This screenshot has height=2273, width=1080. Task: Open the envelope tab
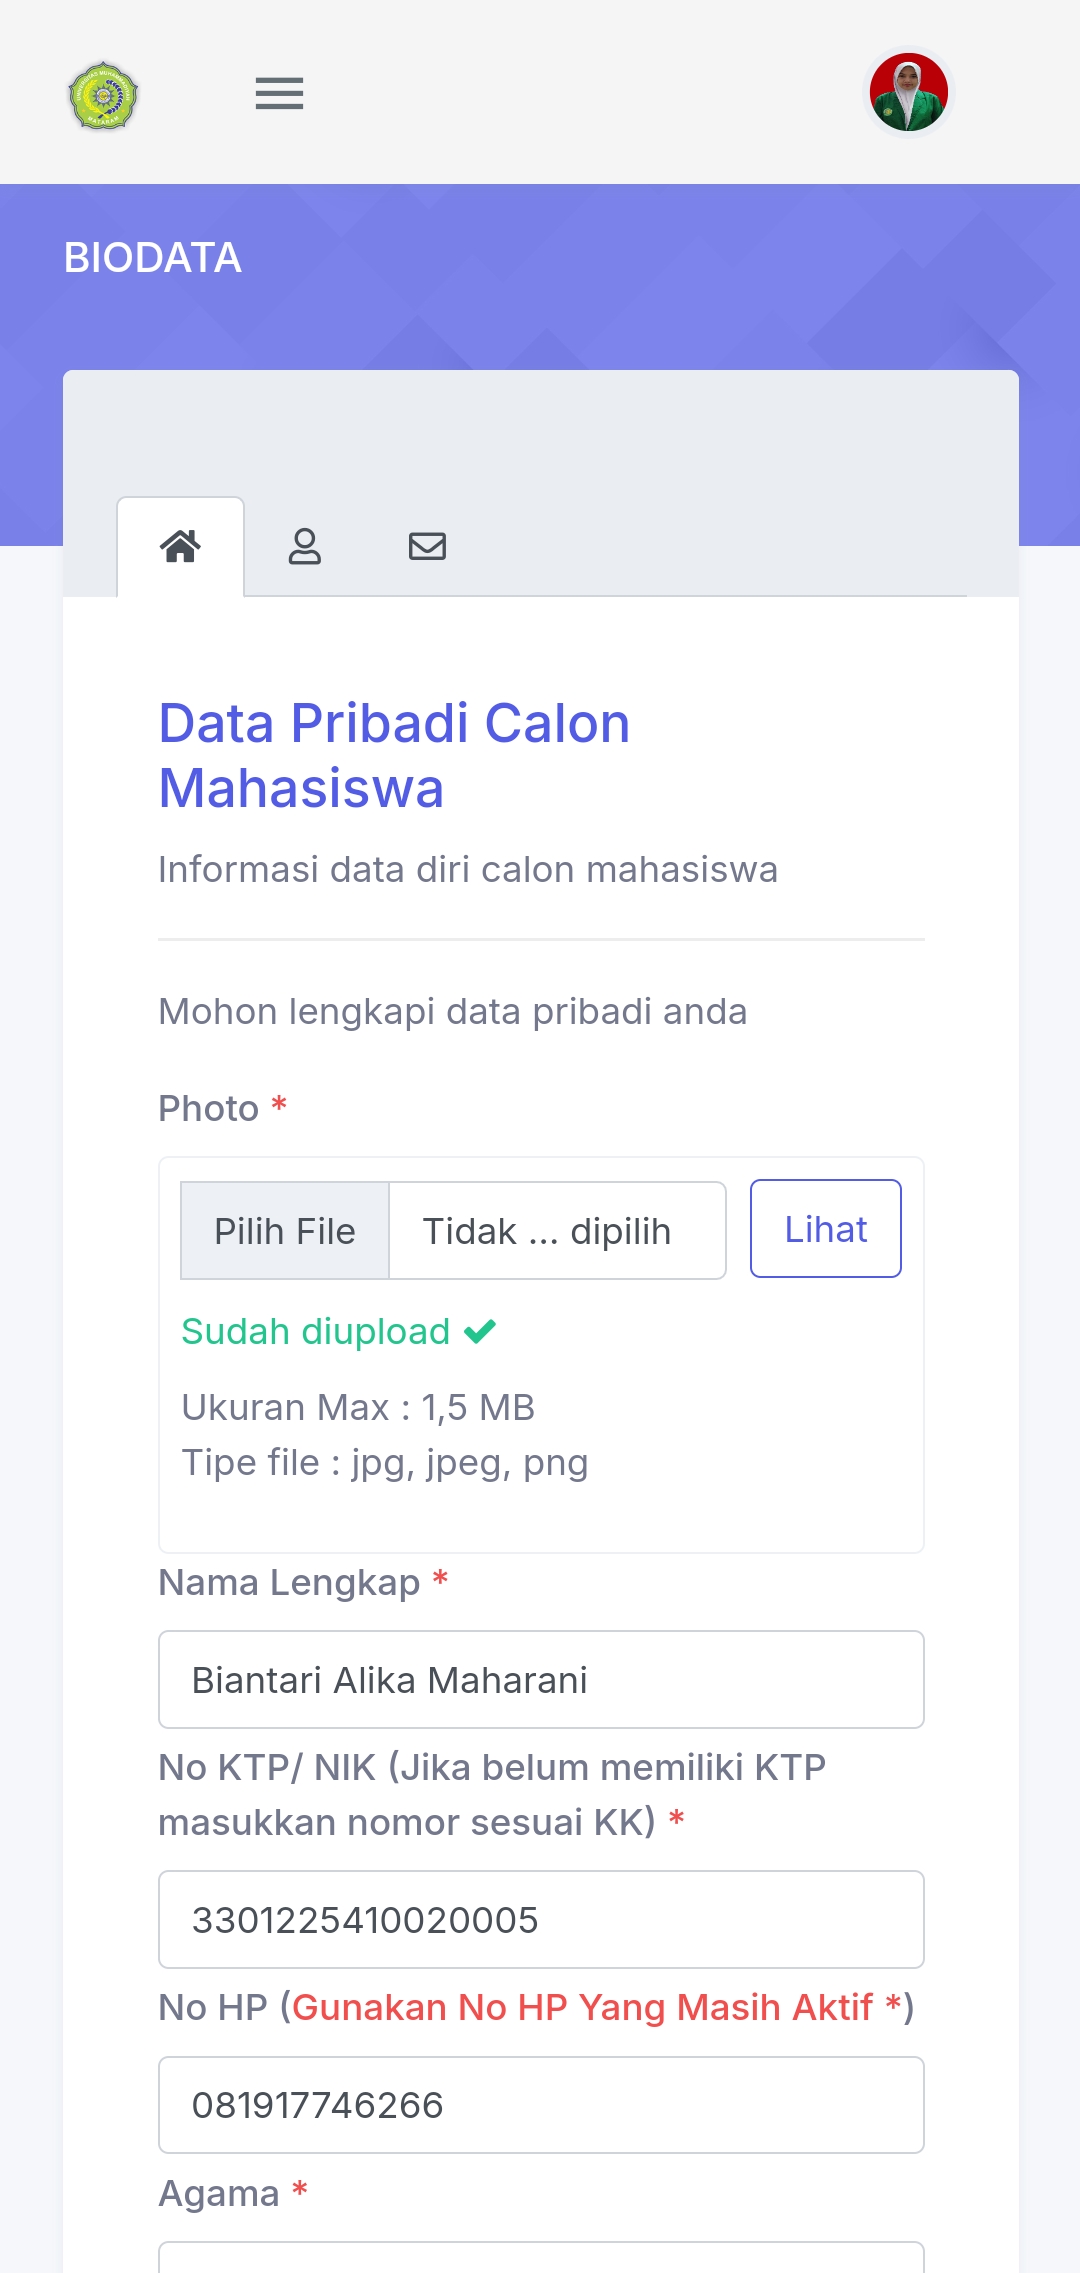[427, 547]
